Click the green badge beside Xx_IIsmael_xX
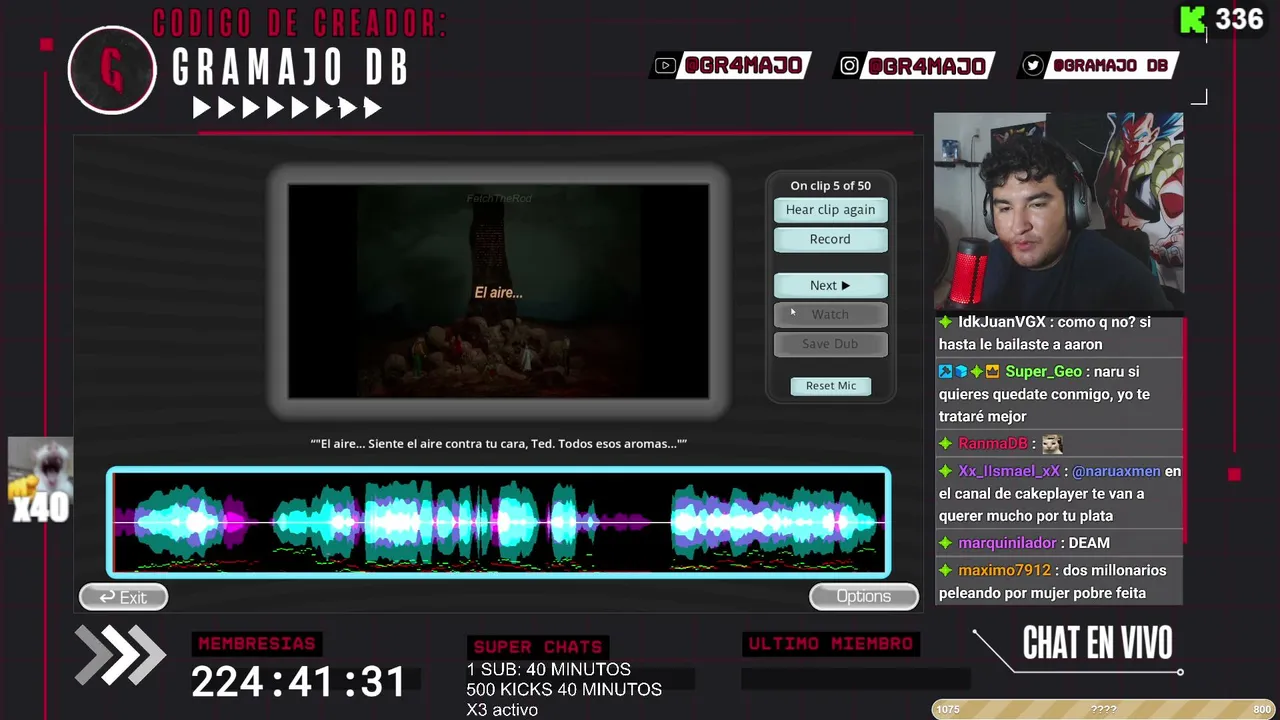1280x720 pixels. [x=945, y=471]
